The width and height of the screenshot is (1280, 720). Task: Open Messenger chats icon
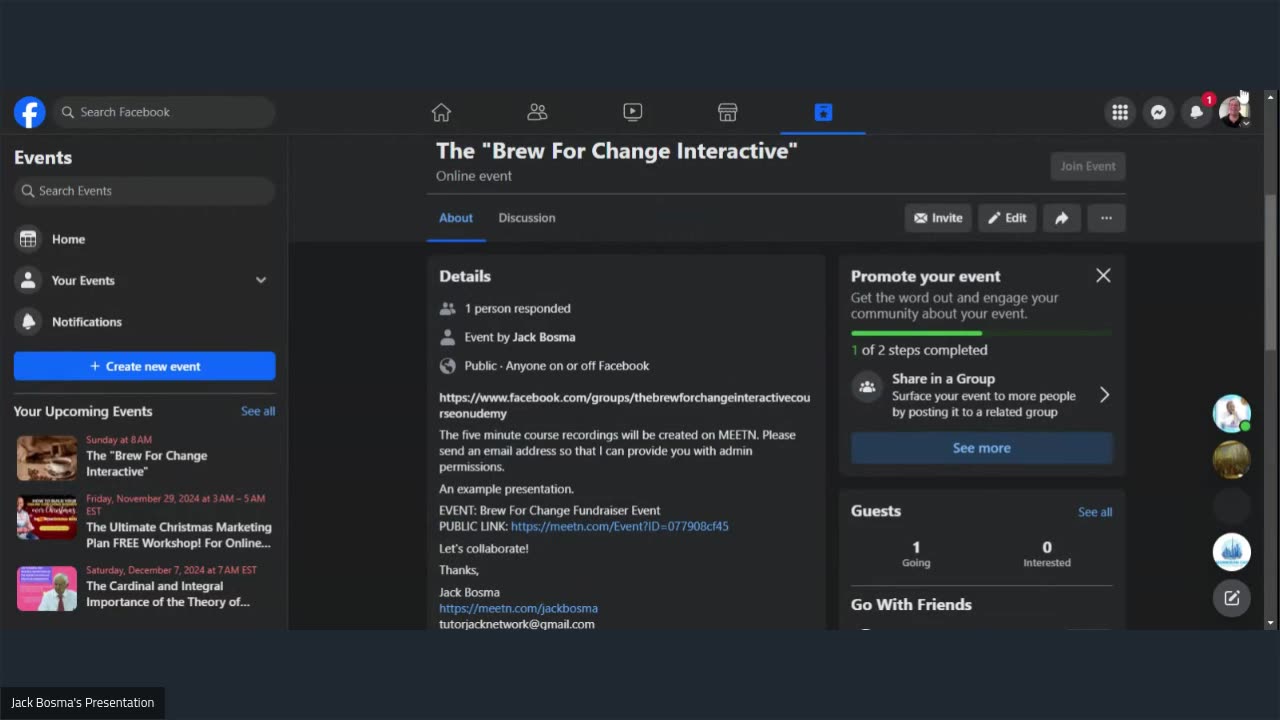pos(1158,112)
